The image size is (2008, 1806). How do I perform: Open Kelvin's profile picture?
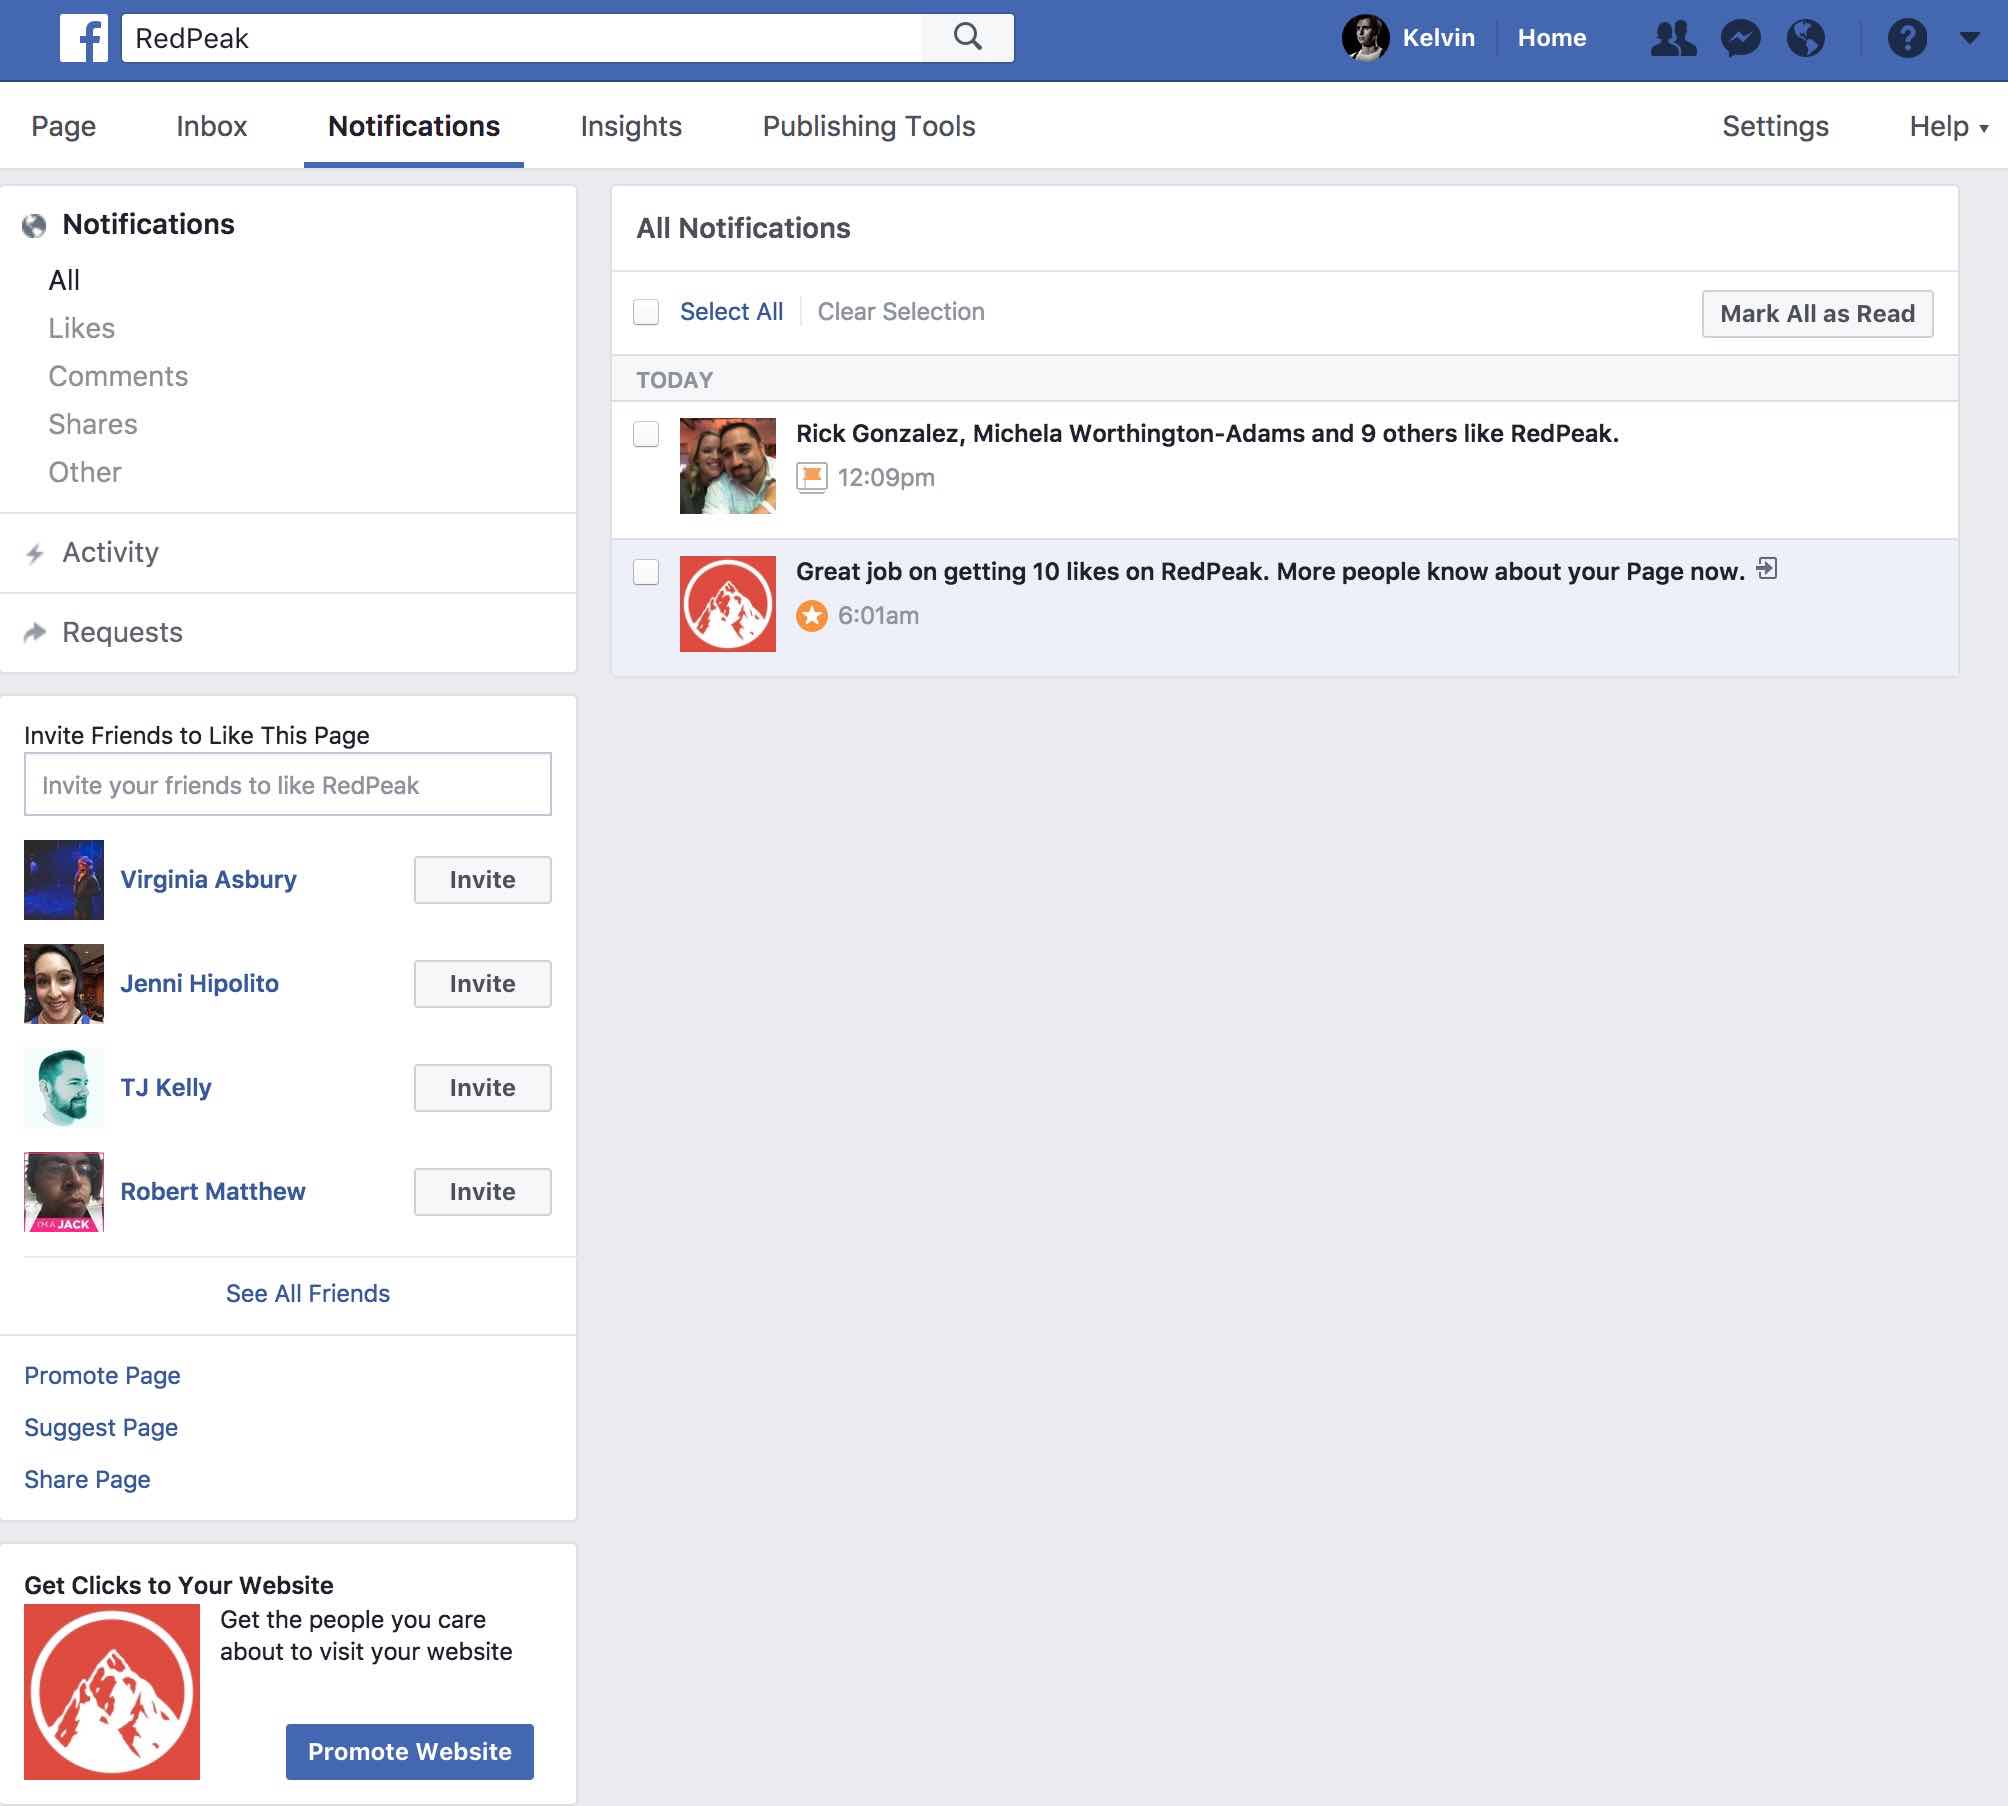tap(1365, 38)
